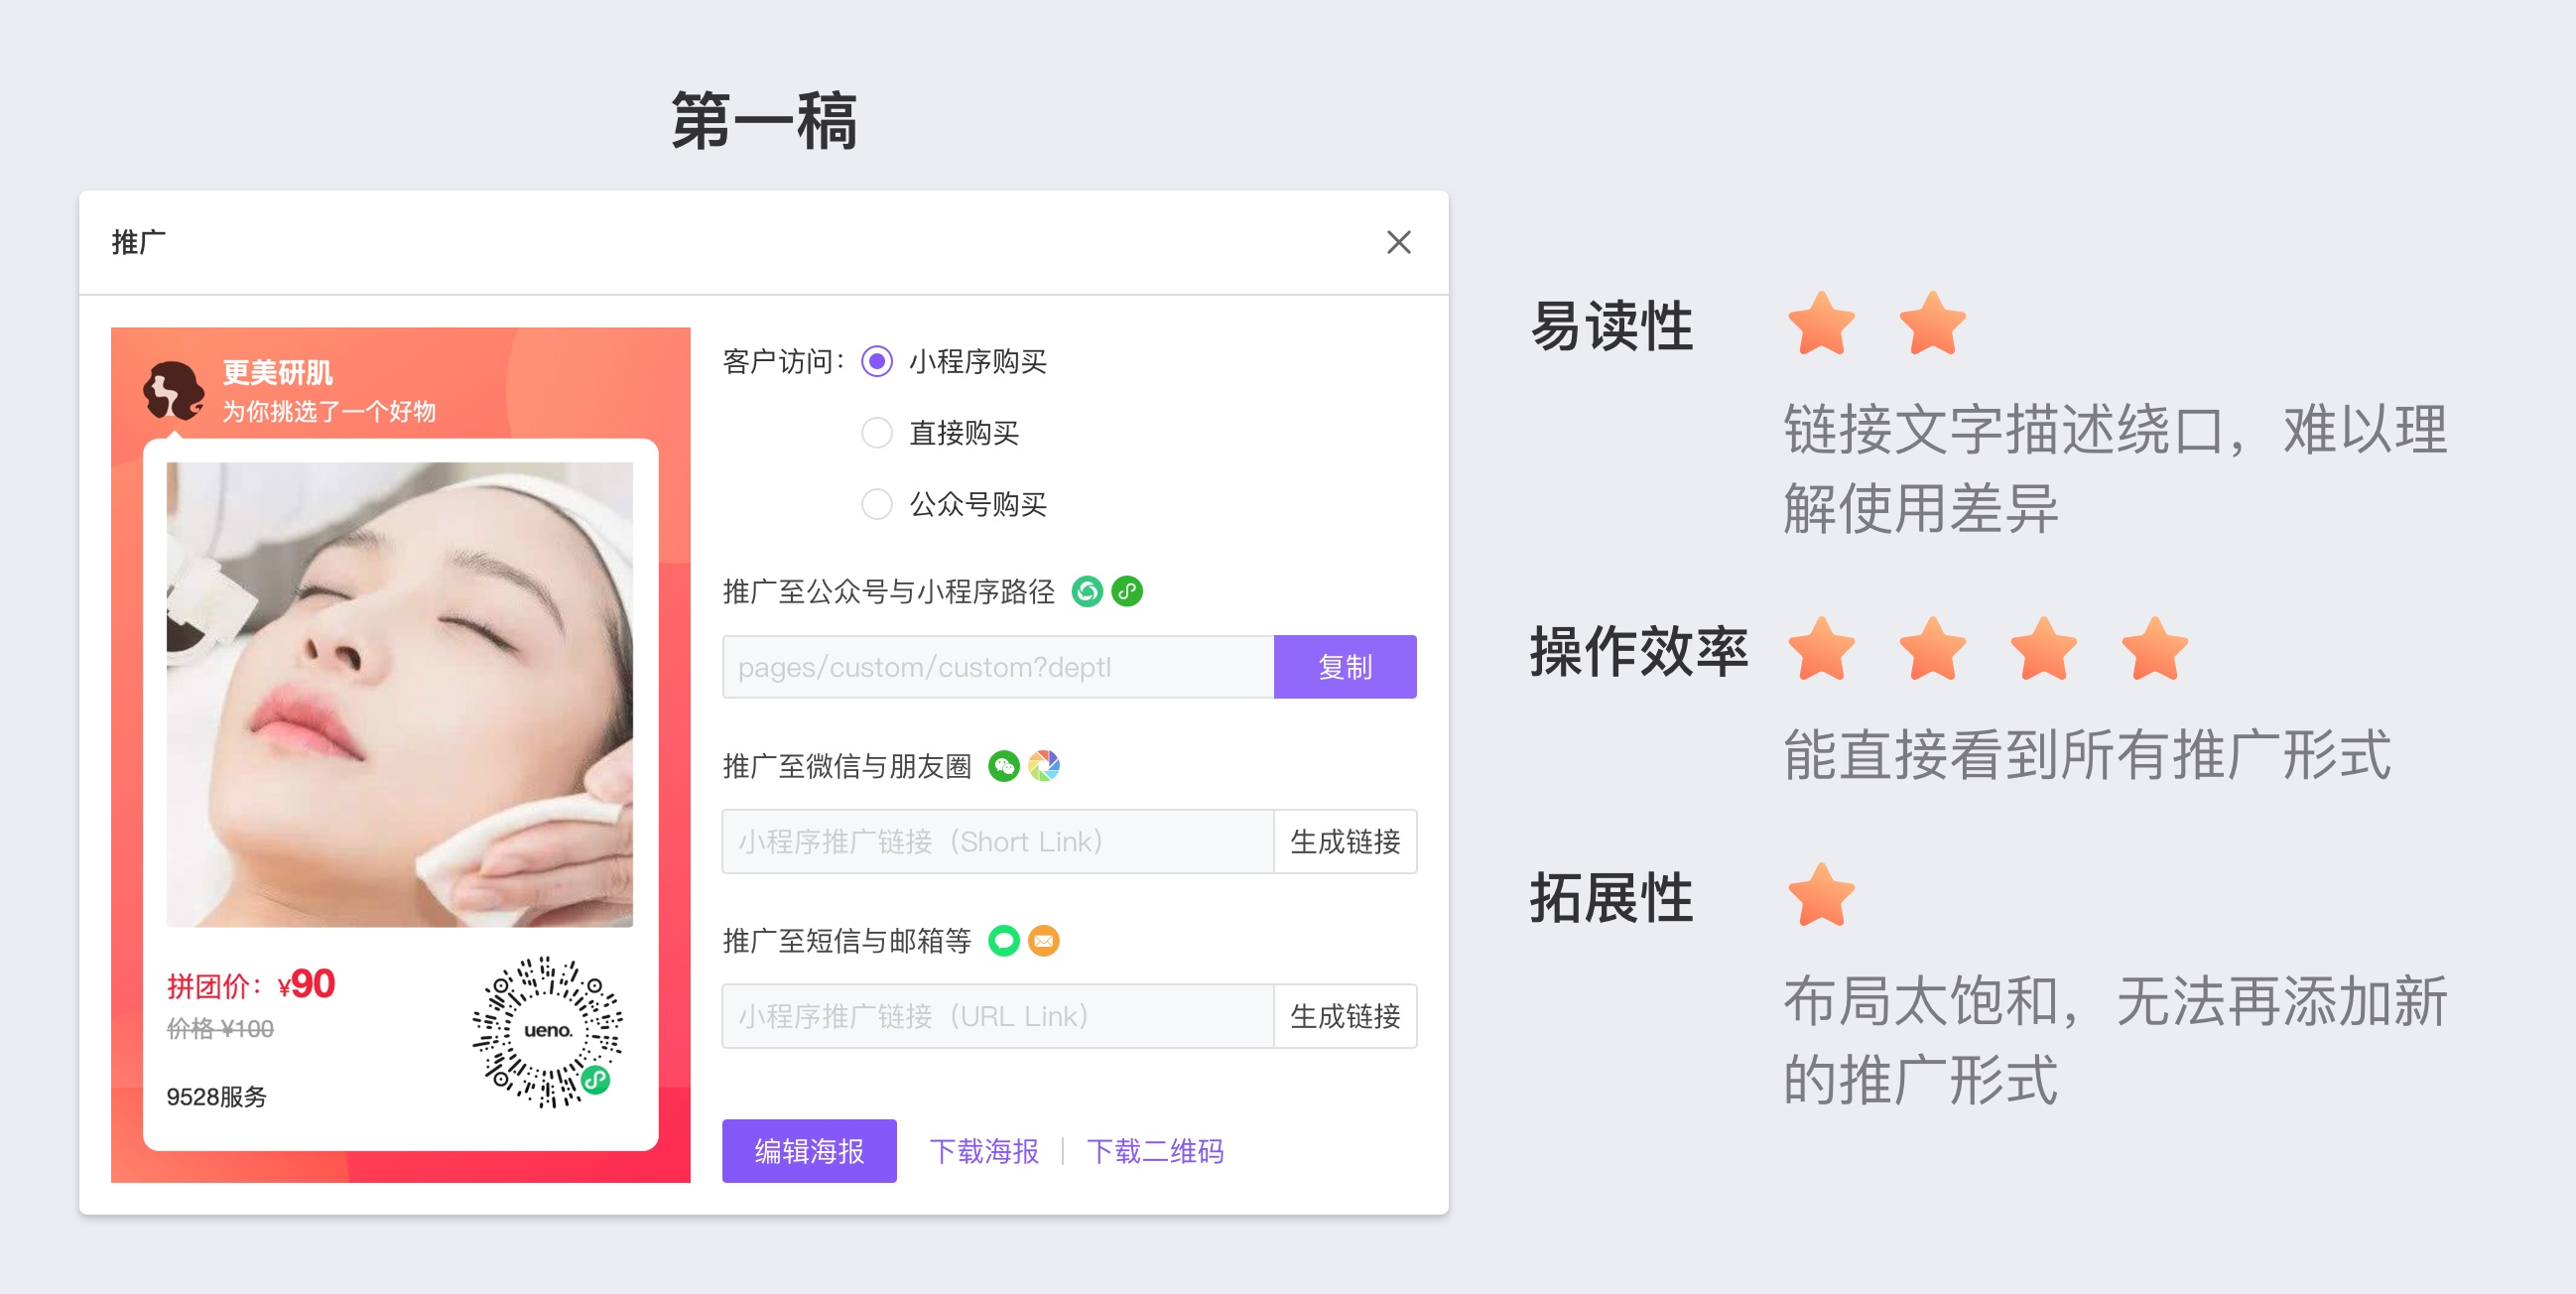Select the 小程序购买 radio option
The image size is (2576, 1294).
click(x=877, y=361)
